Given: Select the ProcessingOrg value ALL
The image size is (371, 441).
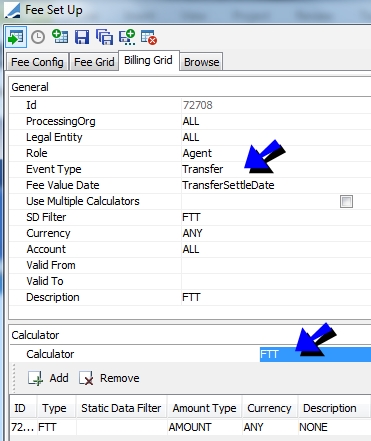Looking at the screenshot, I should click(x=276, y=121).
